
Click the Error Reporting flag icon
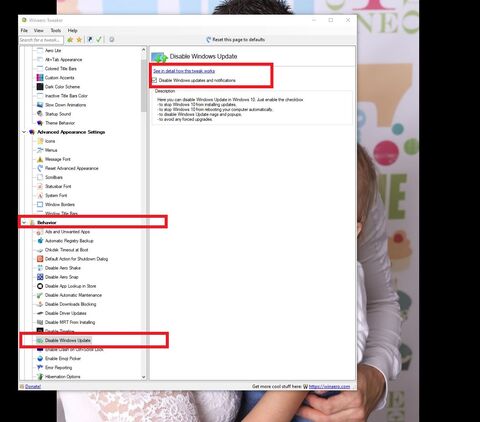pyautogui.click(x=40, y=367)
